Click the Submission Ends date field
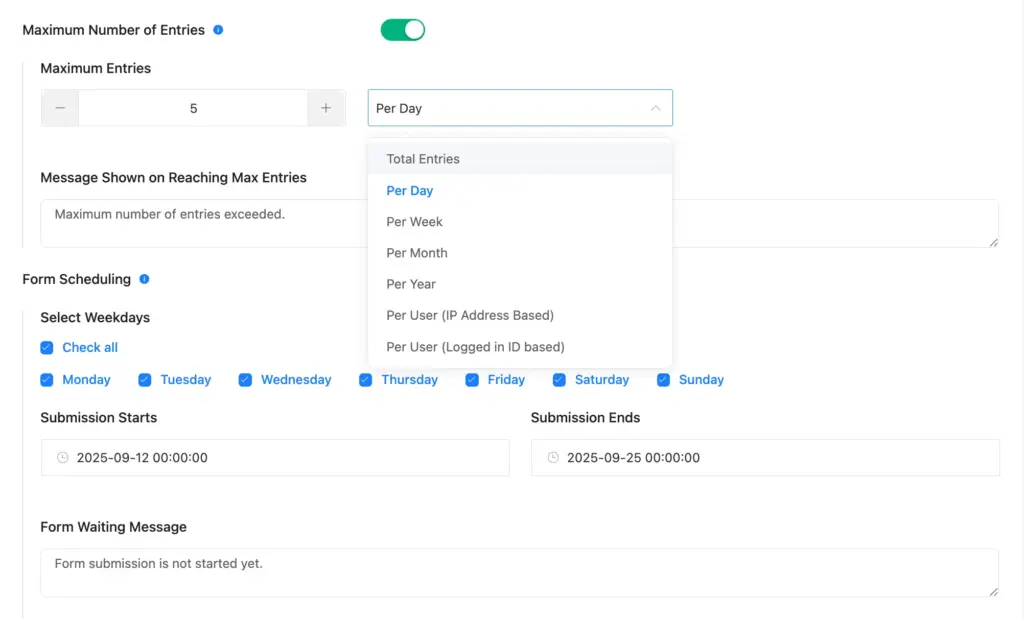1024x619 pixels. pos(765,458)
